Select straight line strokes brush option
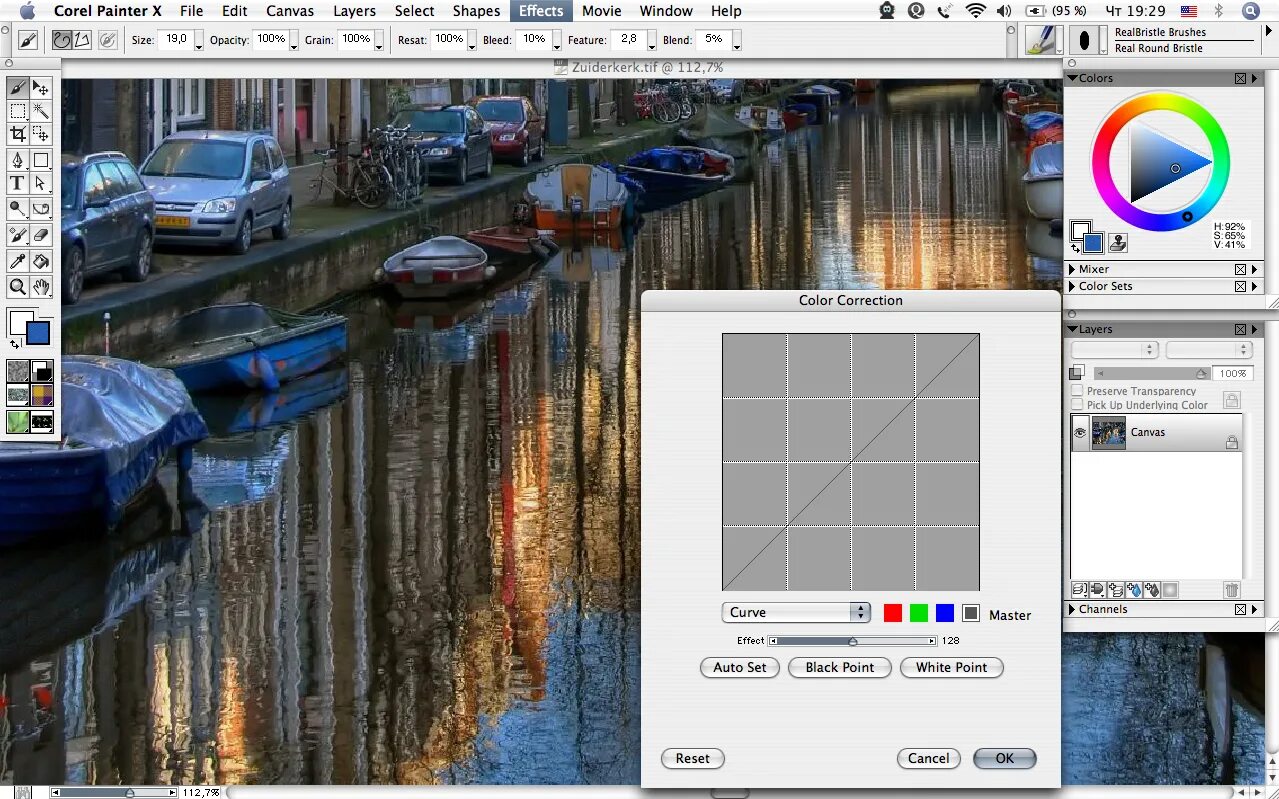The image size is (1279, 799). coord(82,40)
